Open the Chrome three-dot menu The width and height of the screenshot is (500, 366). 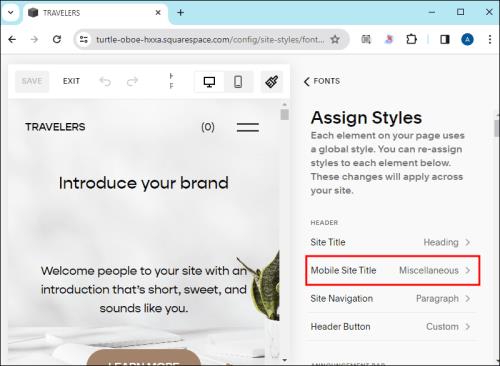click(490, 40)
